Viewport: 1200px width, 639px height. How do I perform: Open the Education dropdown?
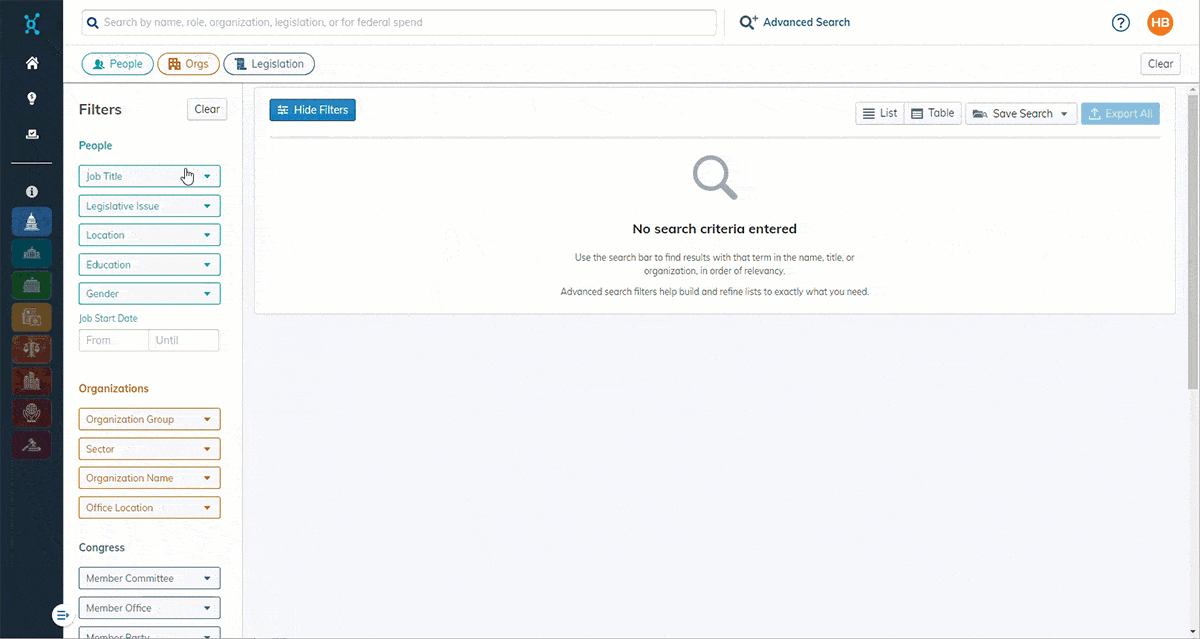pyautogui.click(x=150, y=265)
